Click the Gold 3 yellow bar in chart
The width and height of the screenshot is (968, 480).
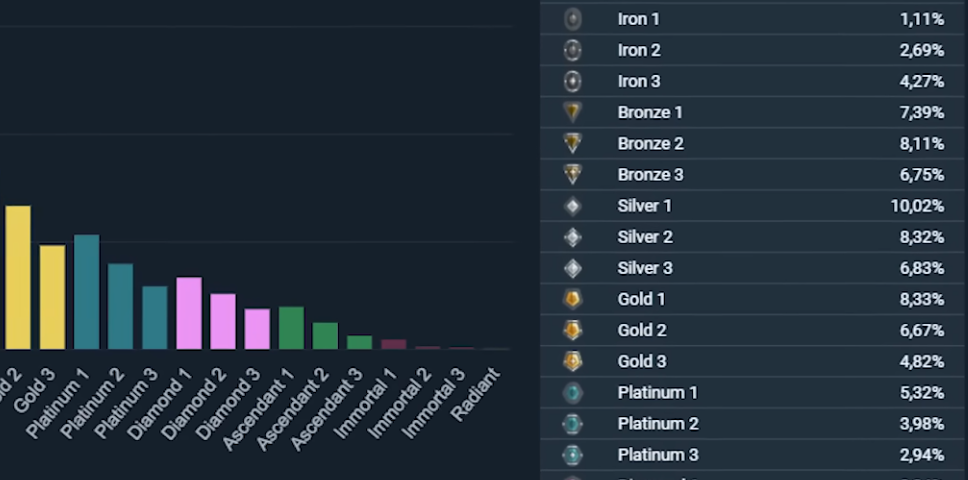(x=52, y=297)
